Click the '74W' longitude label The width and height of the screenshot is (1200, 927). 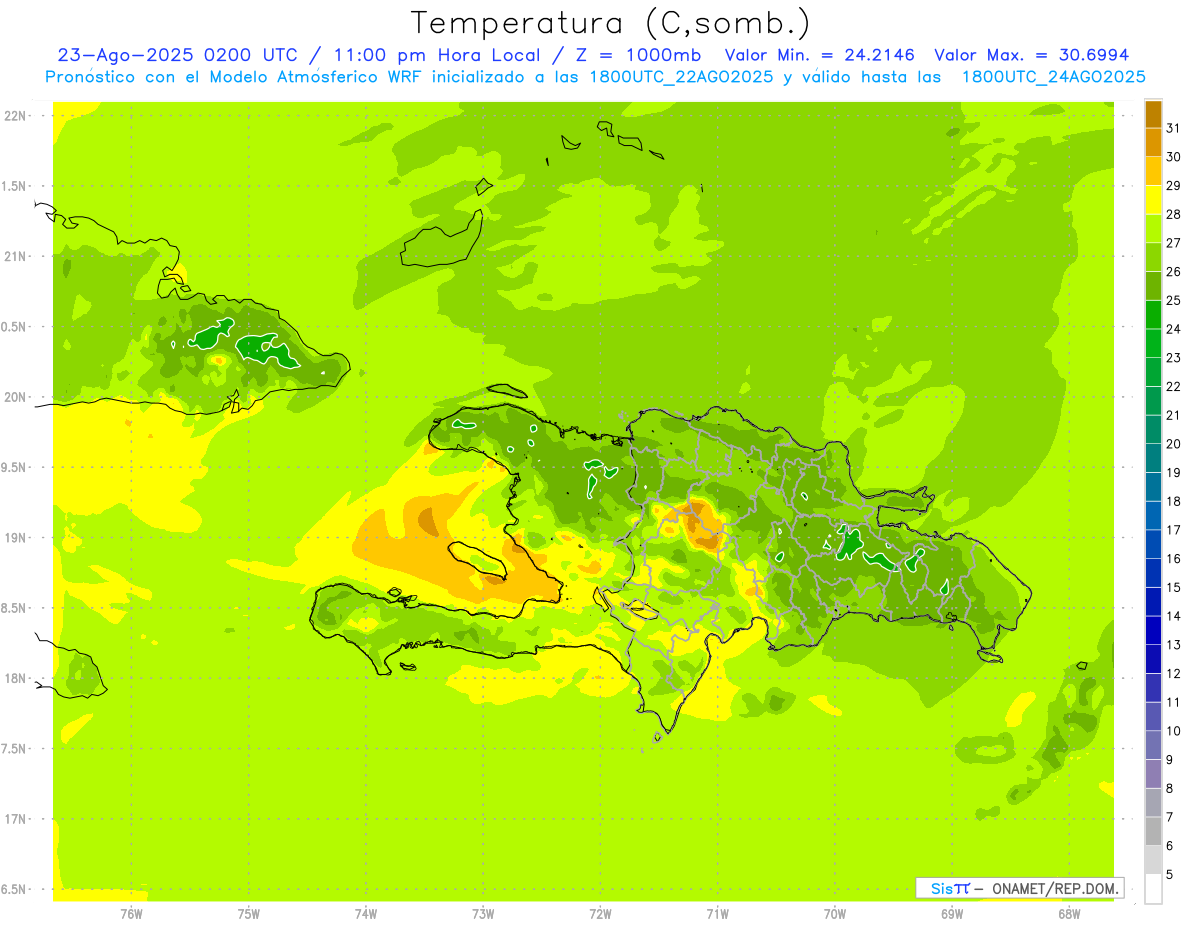(366, 913)
